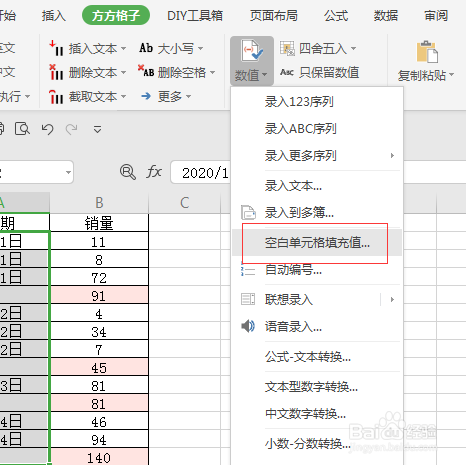Select 录入到多簿... menu item
This screenshot has width=466, height=465.
tap(317, 212)
